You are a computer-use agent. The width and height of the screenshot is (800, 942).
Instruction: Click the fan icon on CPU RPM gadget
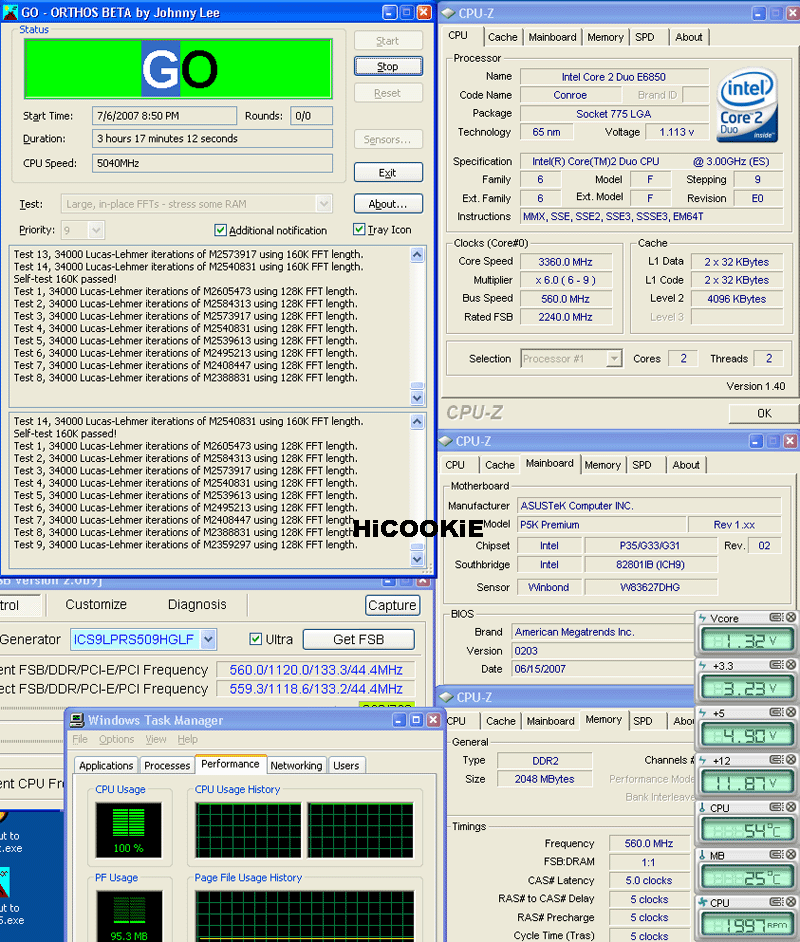click(702, 903)
